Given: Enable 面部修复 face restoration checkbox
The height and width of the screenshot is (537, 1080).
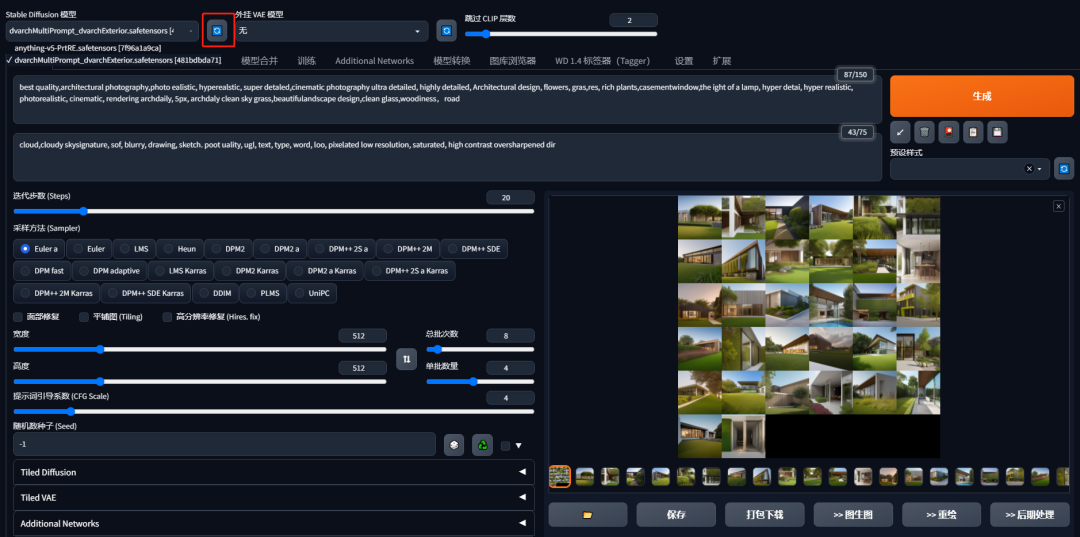Looking at the screenshot, I should click(18, 317).
